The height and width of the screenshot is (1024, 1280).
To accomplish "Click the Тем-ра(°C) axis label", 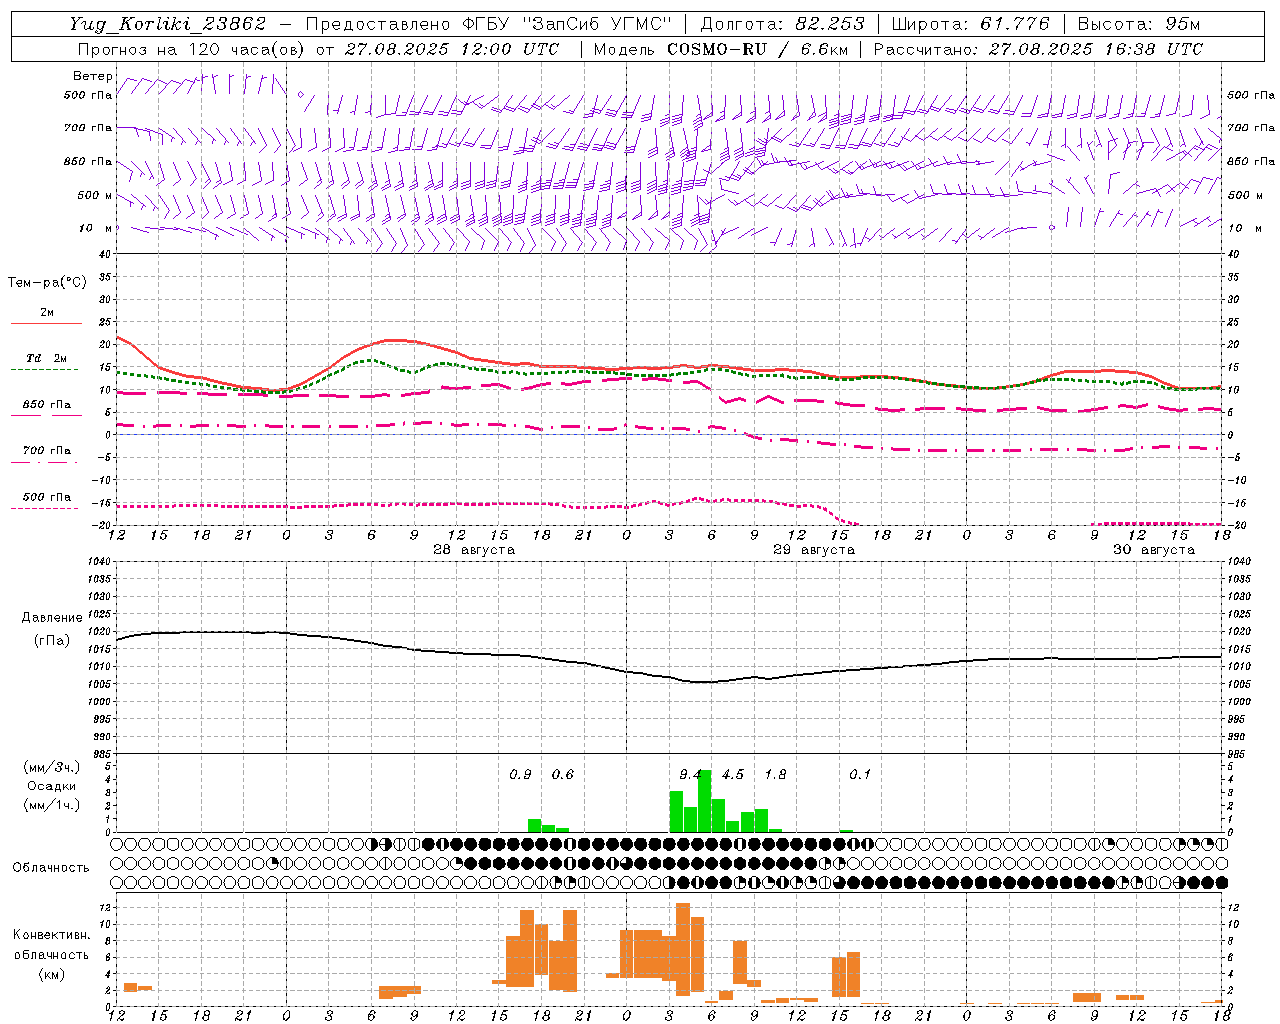I will click(47, 283).
